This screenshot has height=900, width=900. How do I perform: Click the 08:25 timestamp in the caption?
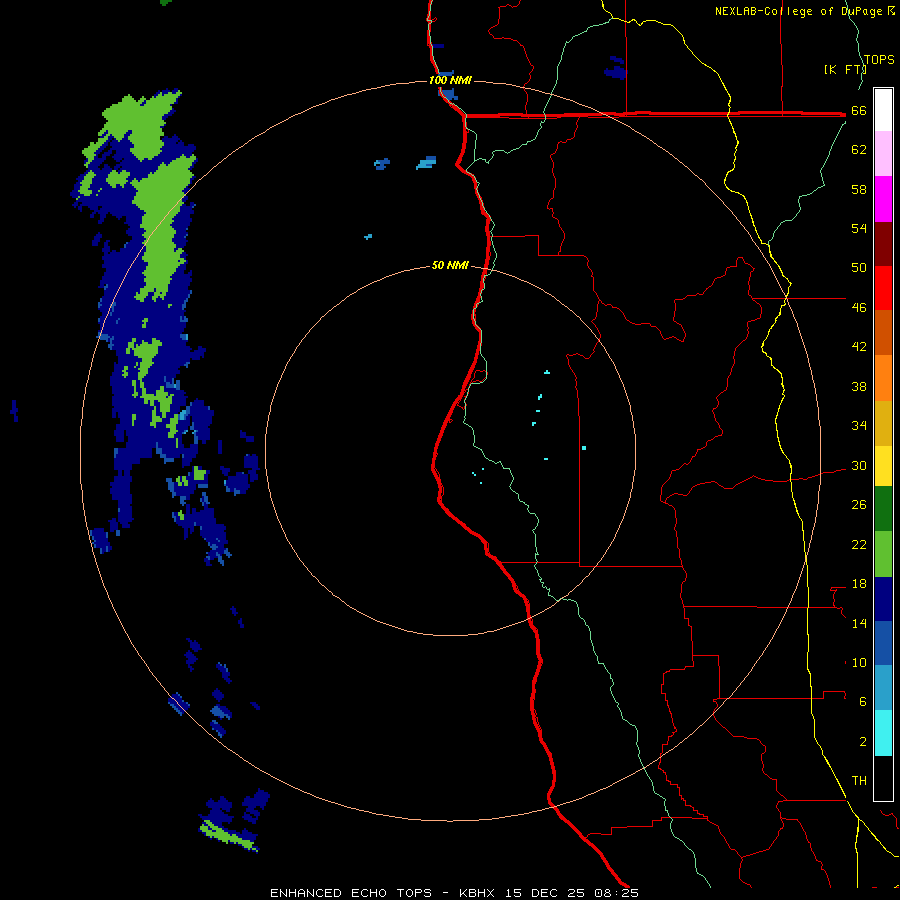(616, 893)
